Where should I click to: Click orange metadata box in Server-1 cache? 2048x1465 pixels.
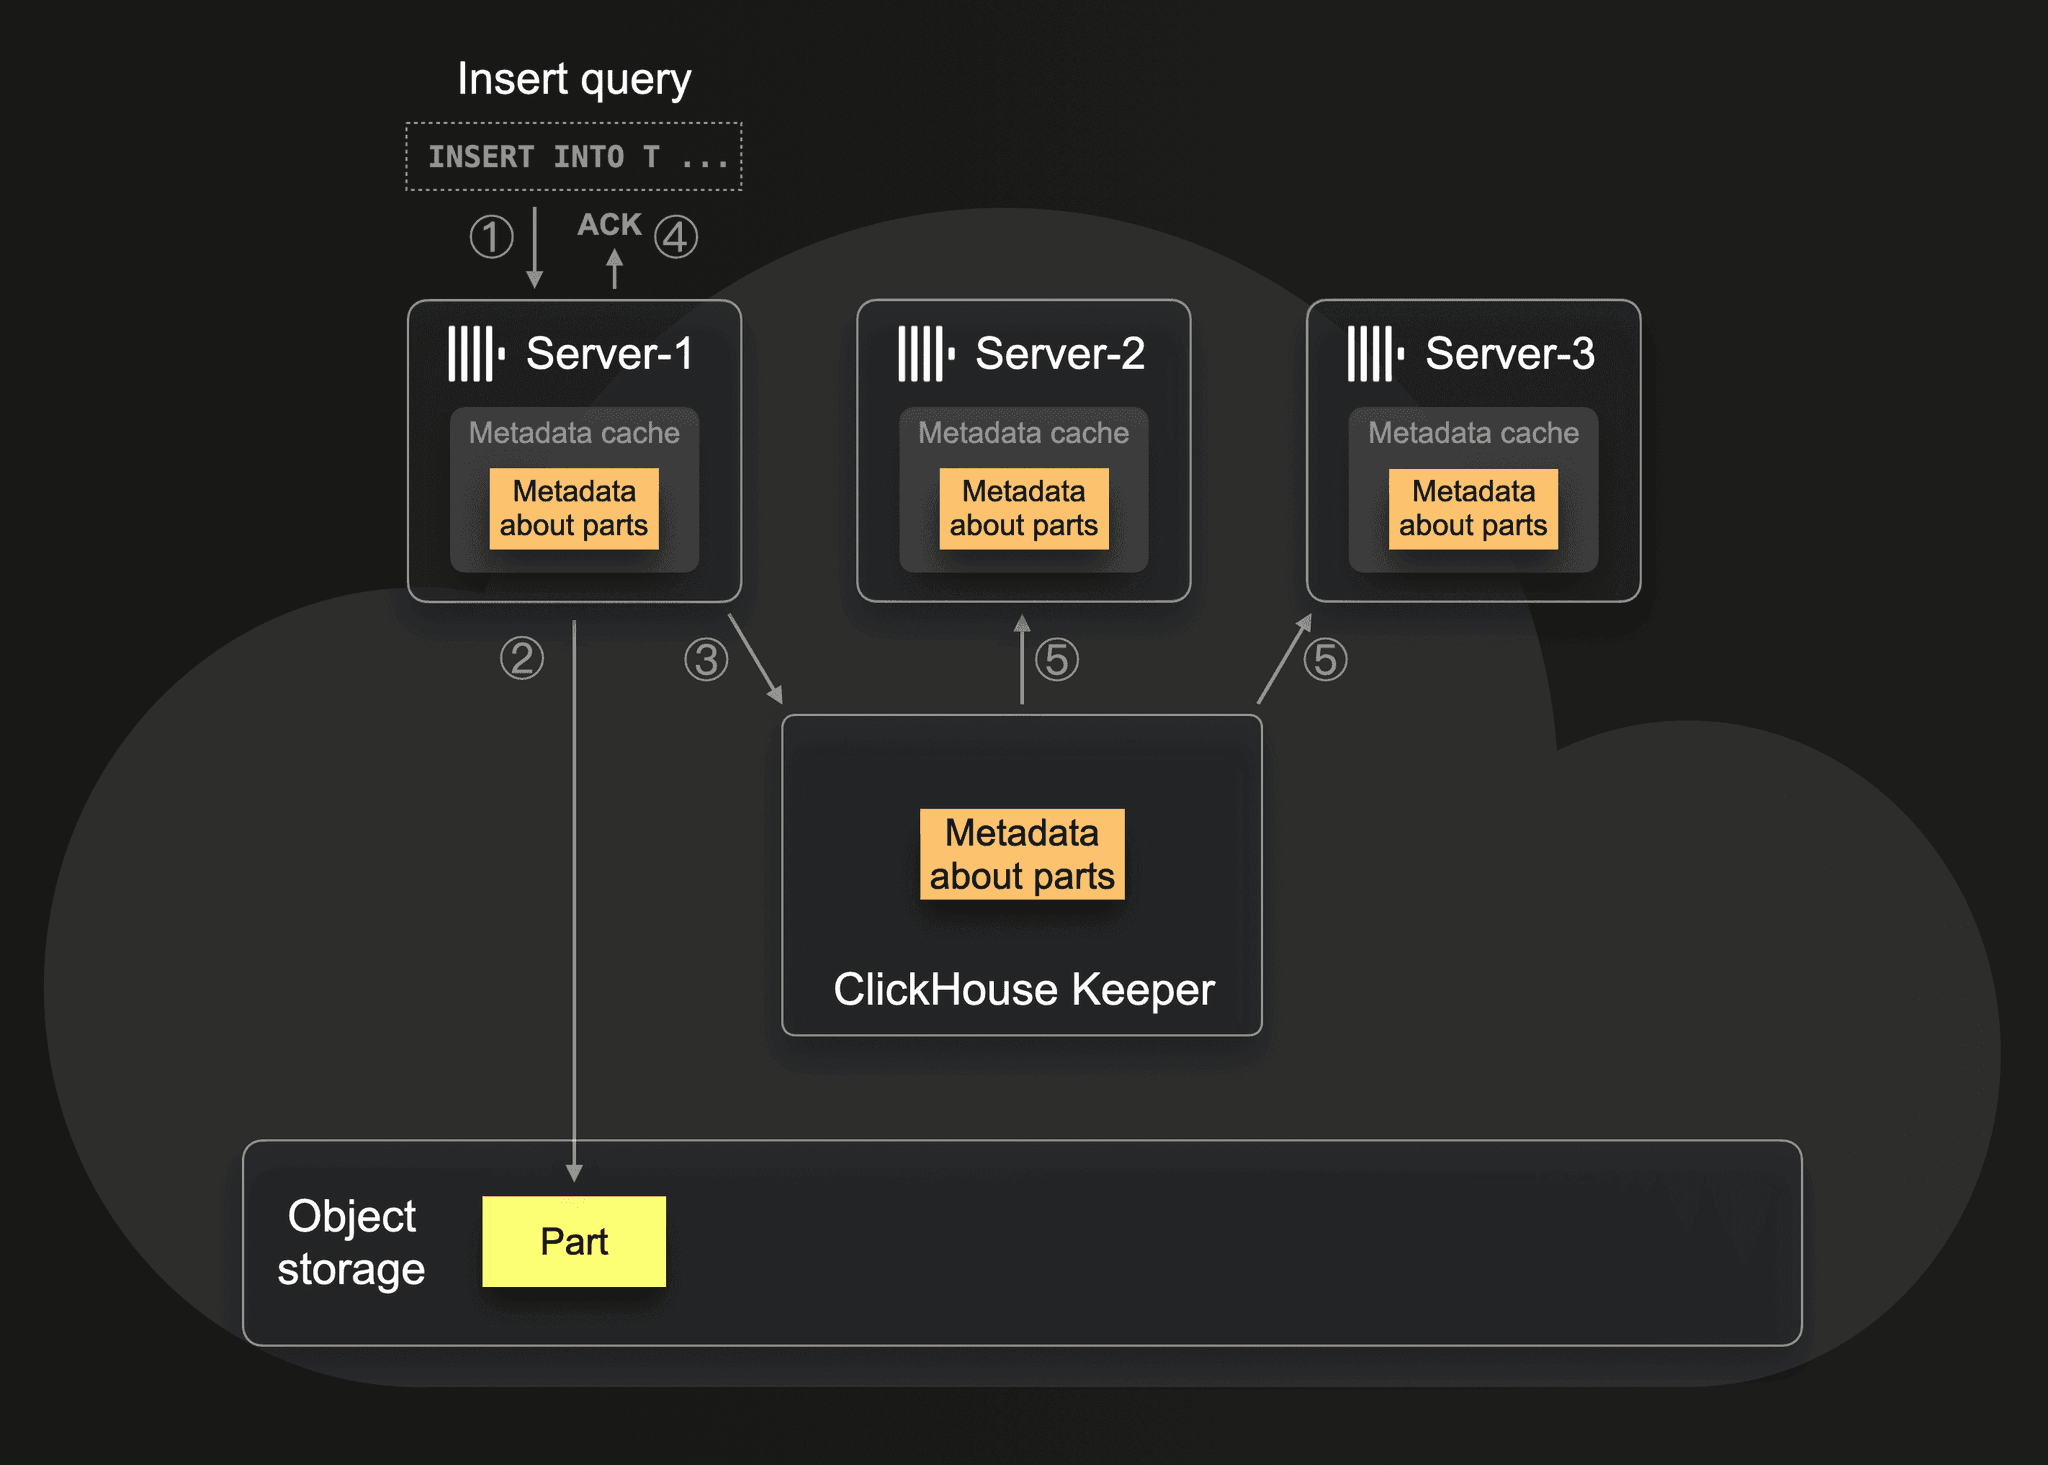pos(574,509)
